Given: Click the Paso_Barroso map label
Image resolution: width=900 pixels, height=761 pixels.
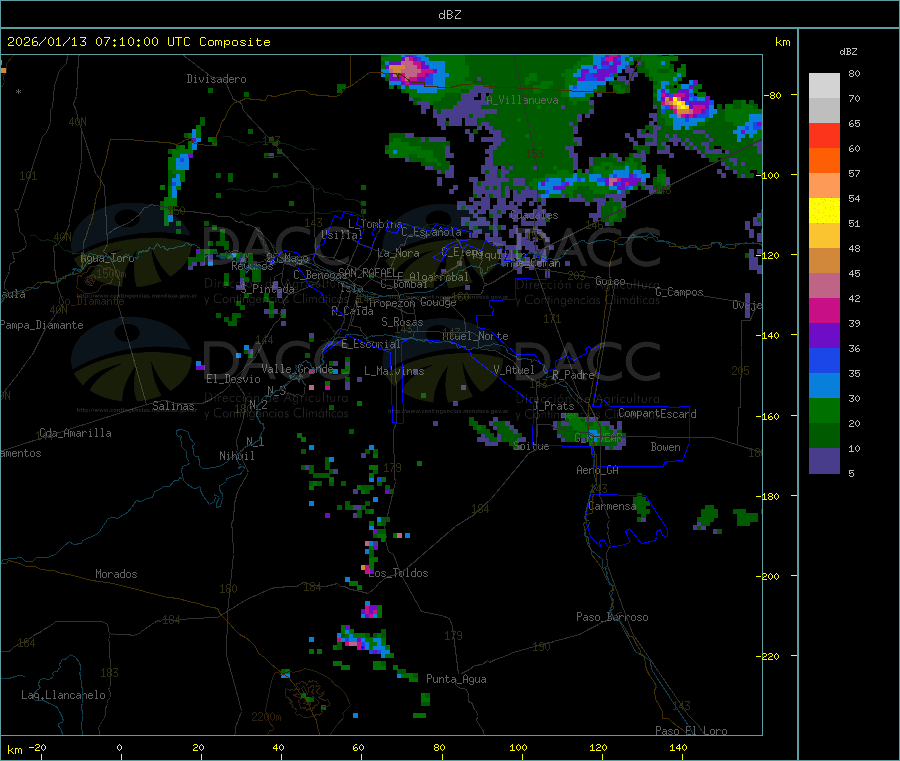Looking at the screenshot, I should pos(612,617).
